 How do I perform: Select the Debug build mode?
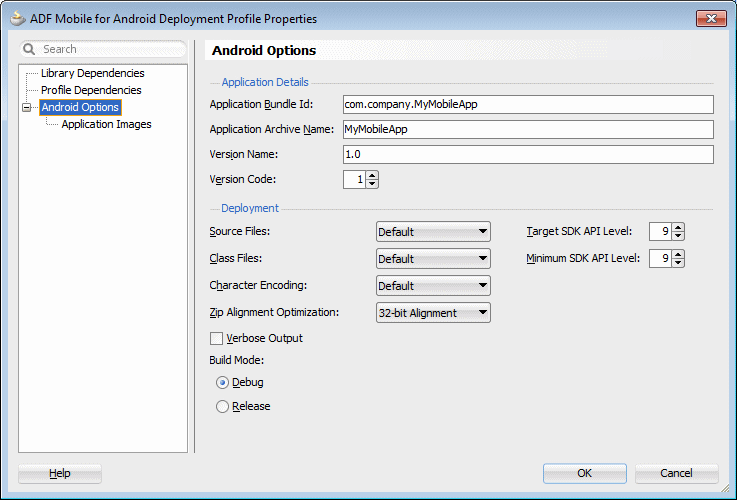point(222,383)
